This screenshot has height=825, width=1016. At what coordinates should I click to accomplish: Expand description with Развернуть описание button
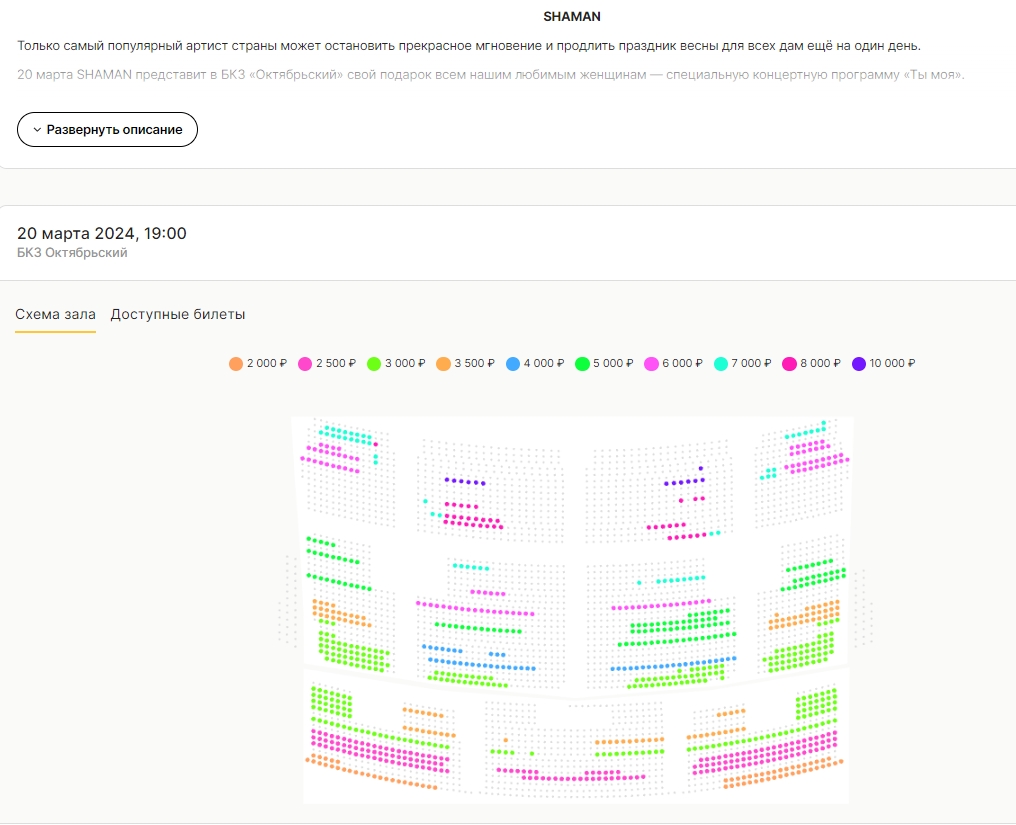coord(107,130)
